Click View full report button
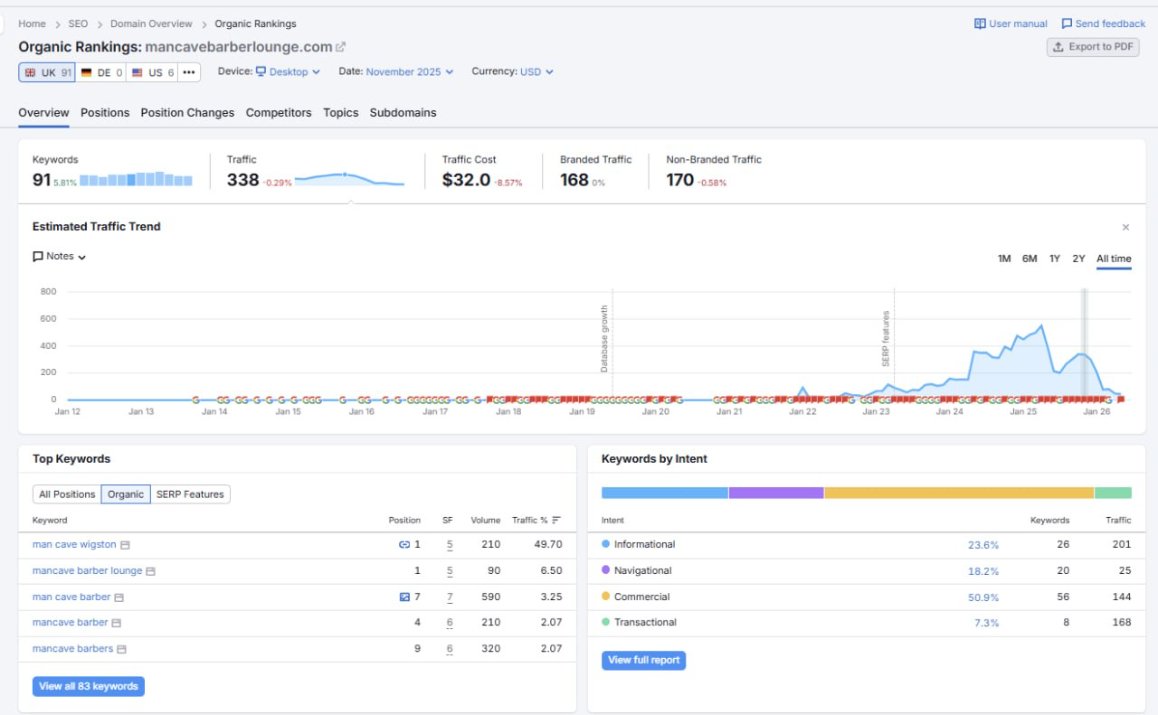 (x=644, y=660)
